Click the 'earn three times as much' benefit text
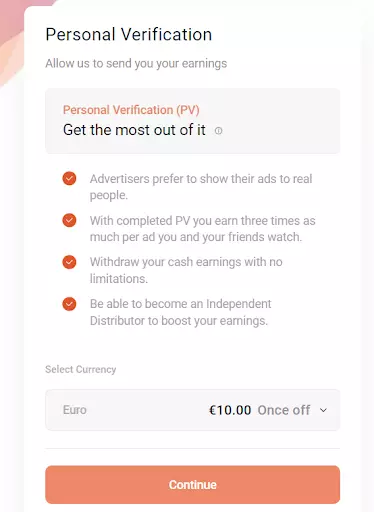 pyautogui.click(x=202, y=229)
